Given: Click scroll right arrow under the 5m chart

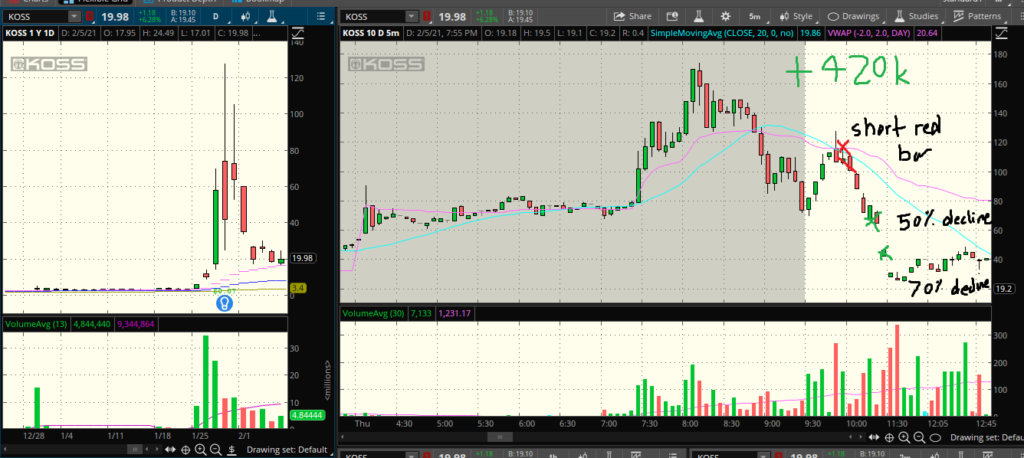Looking at the screenshot, I should pos(863,437).
